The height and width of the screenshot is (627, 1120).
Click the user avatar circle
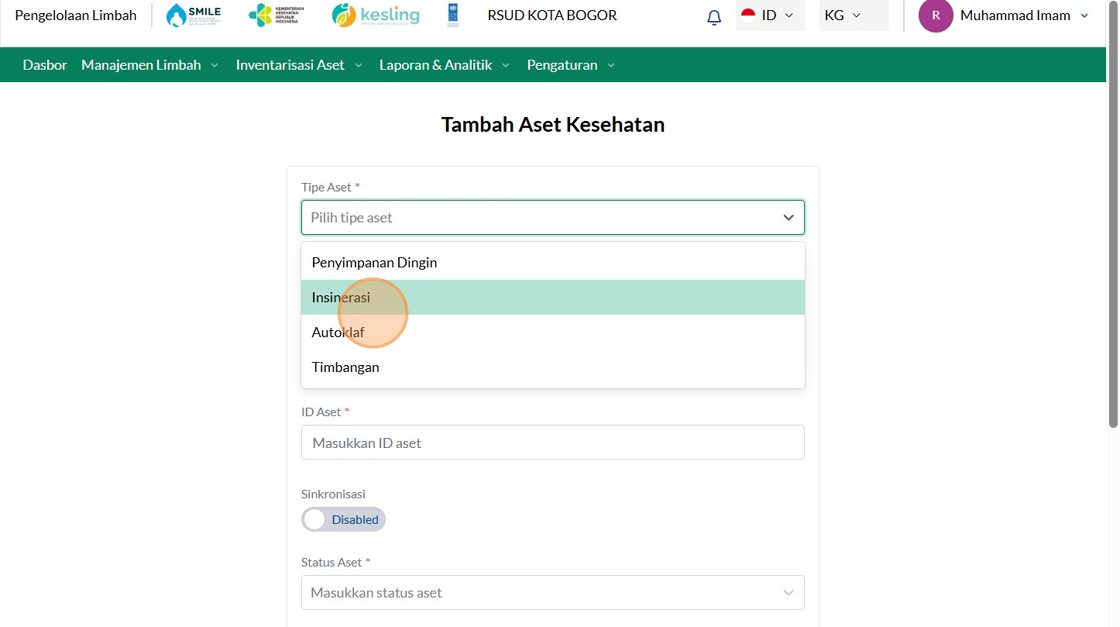[x=935, y=16]
